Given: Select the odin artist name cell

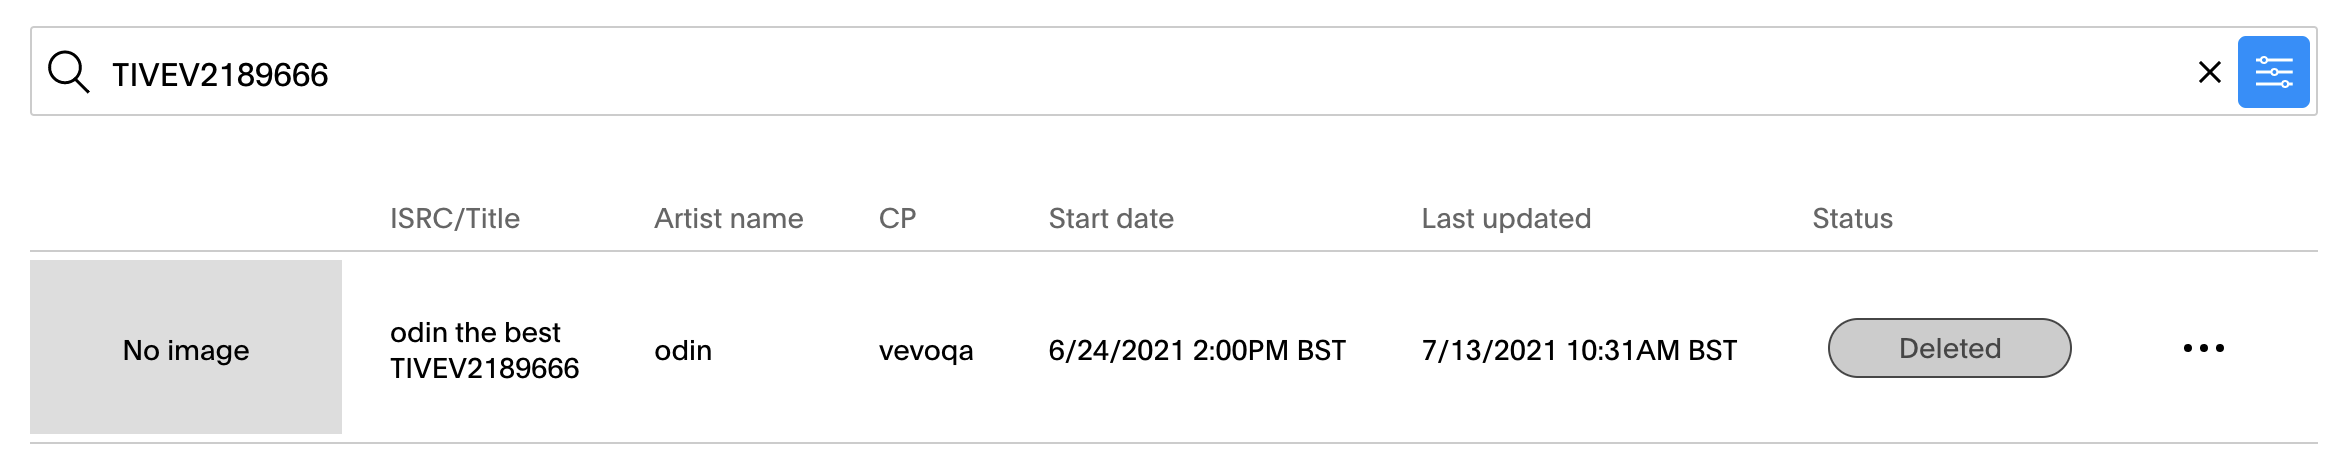Looking at the screenshot, I should (x=683, y=350).
